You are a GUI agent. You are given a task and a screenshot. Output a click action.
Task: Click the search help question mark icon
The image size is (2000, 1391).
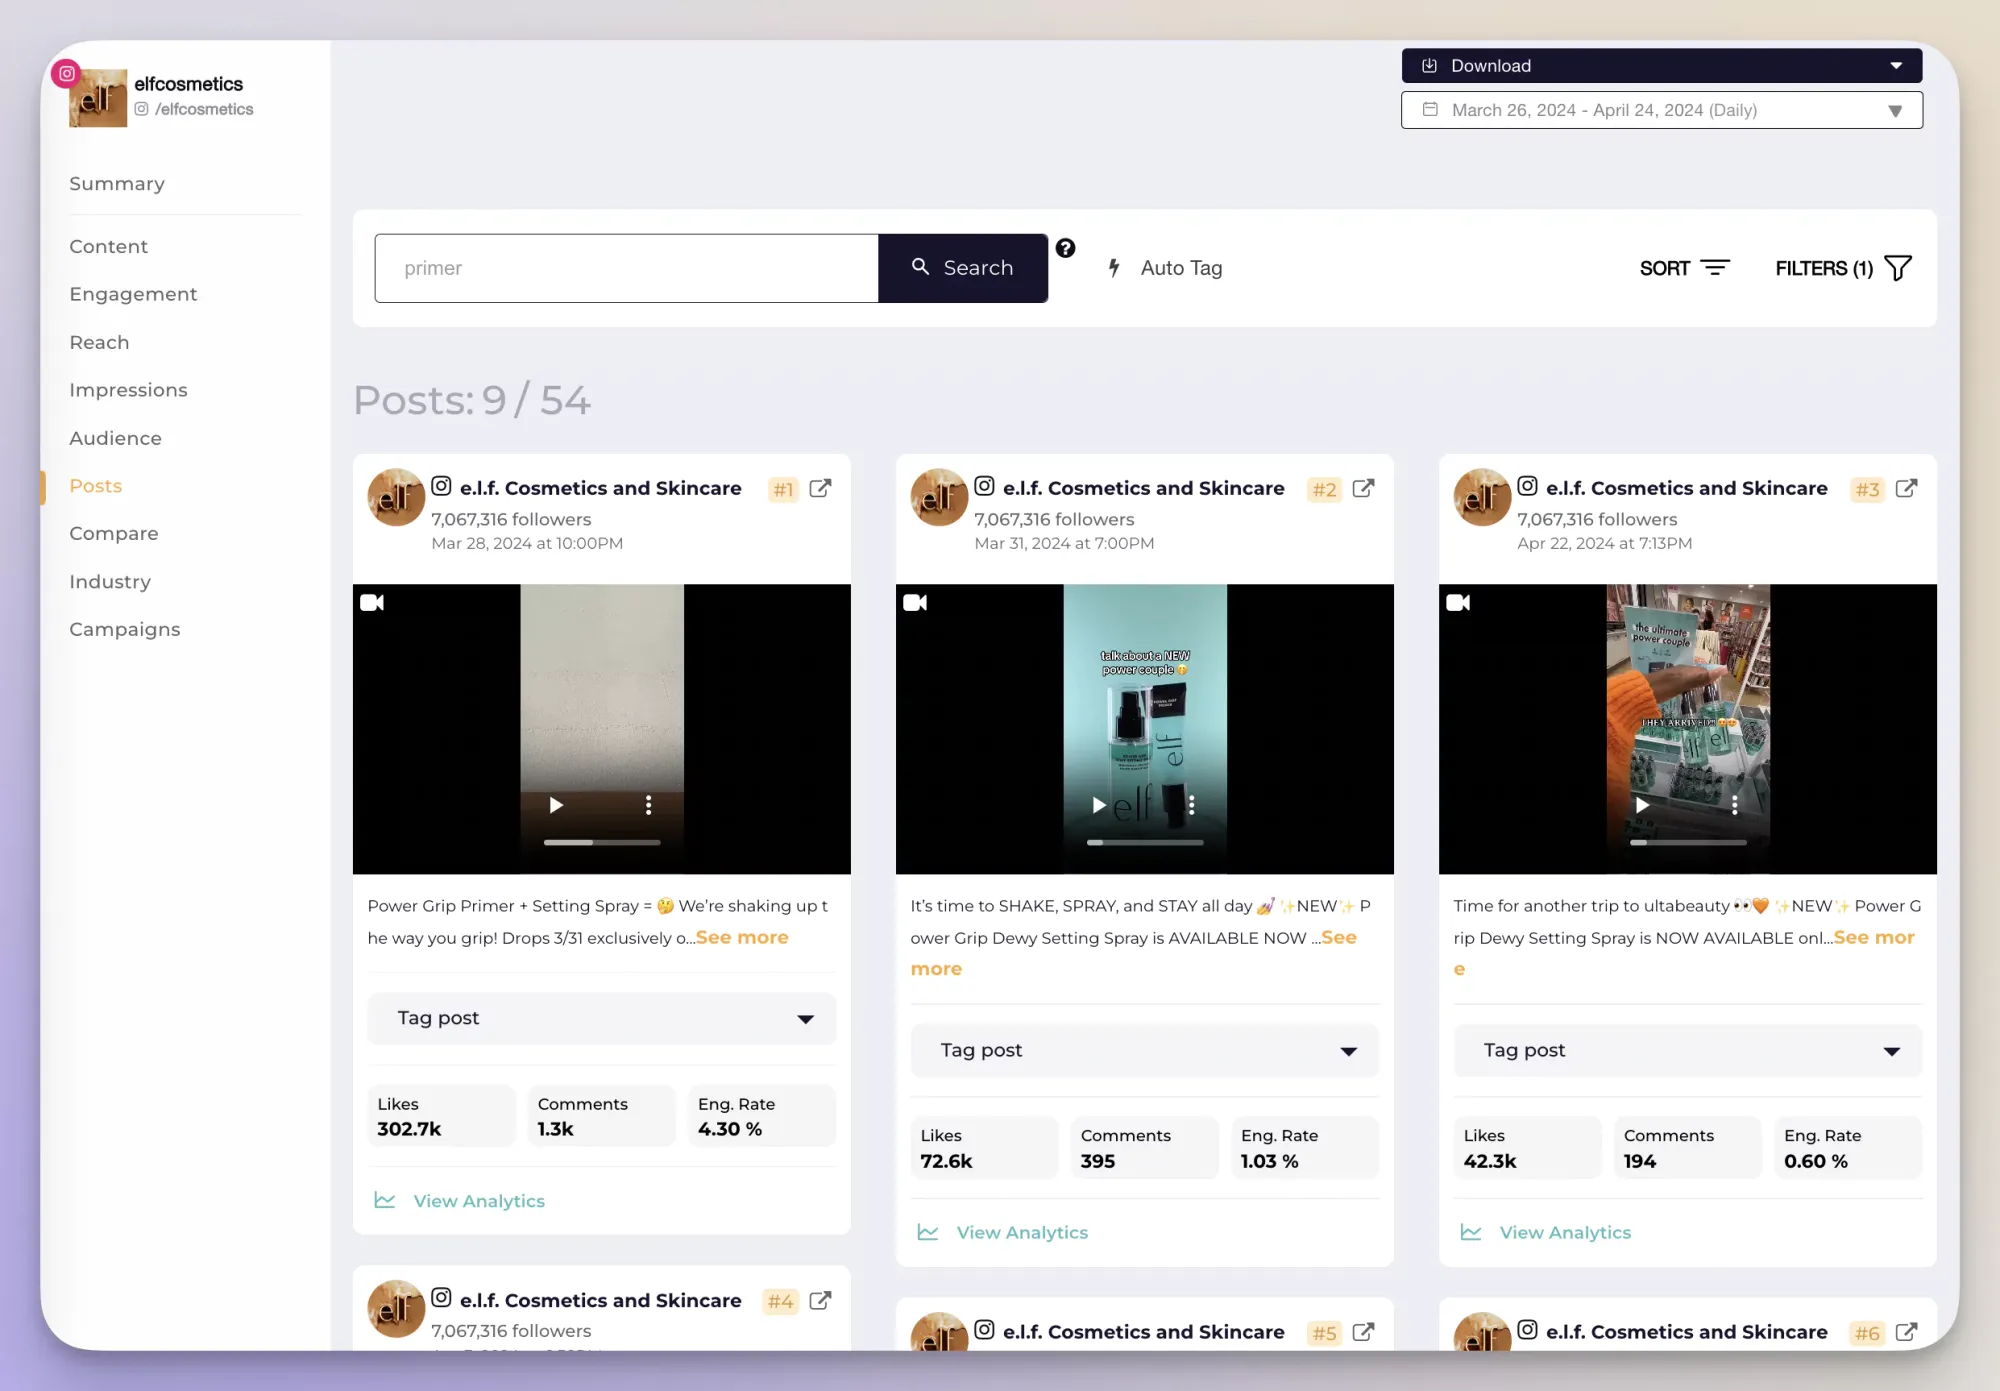[1065, 248]
